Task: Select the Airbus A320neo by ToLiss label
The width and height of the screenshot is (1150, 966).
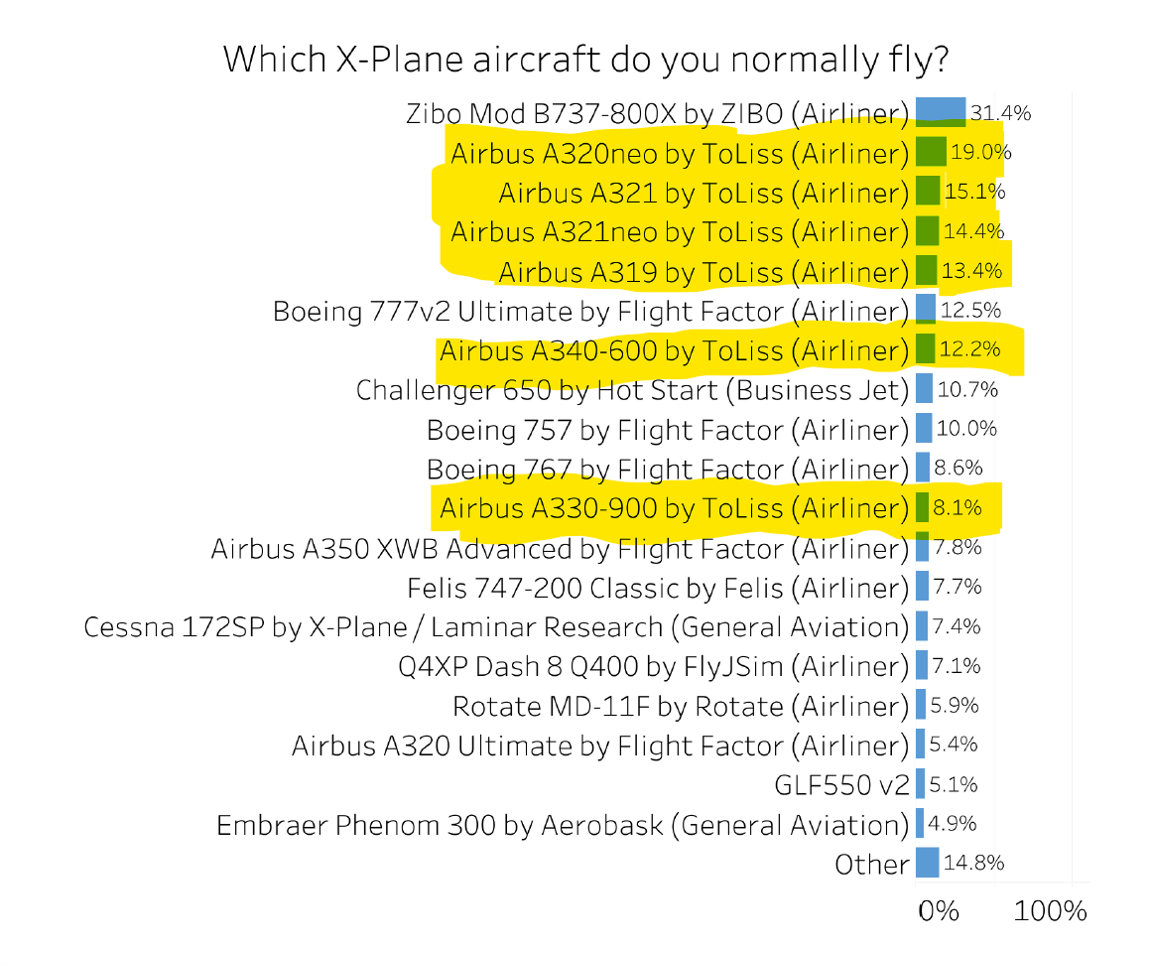Action: coord(679,153)
